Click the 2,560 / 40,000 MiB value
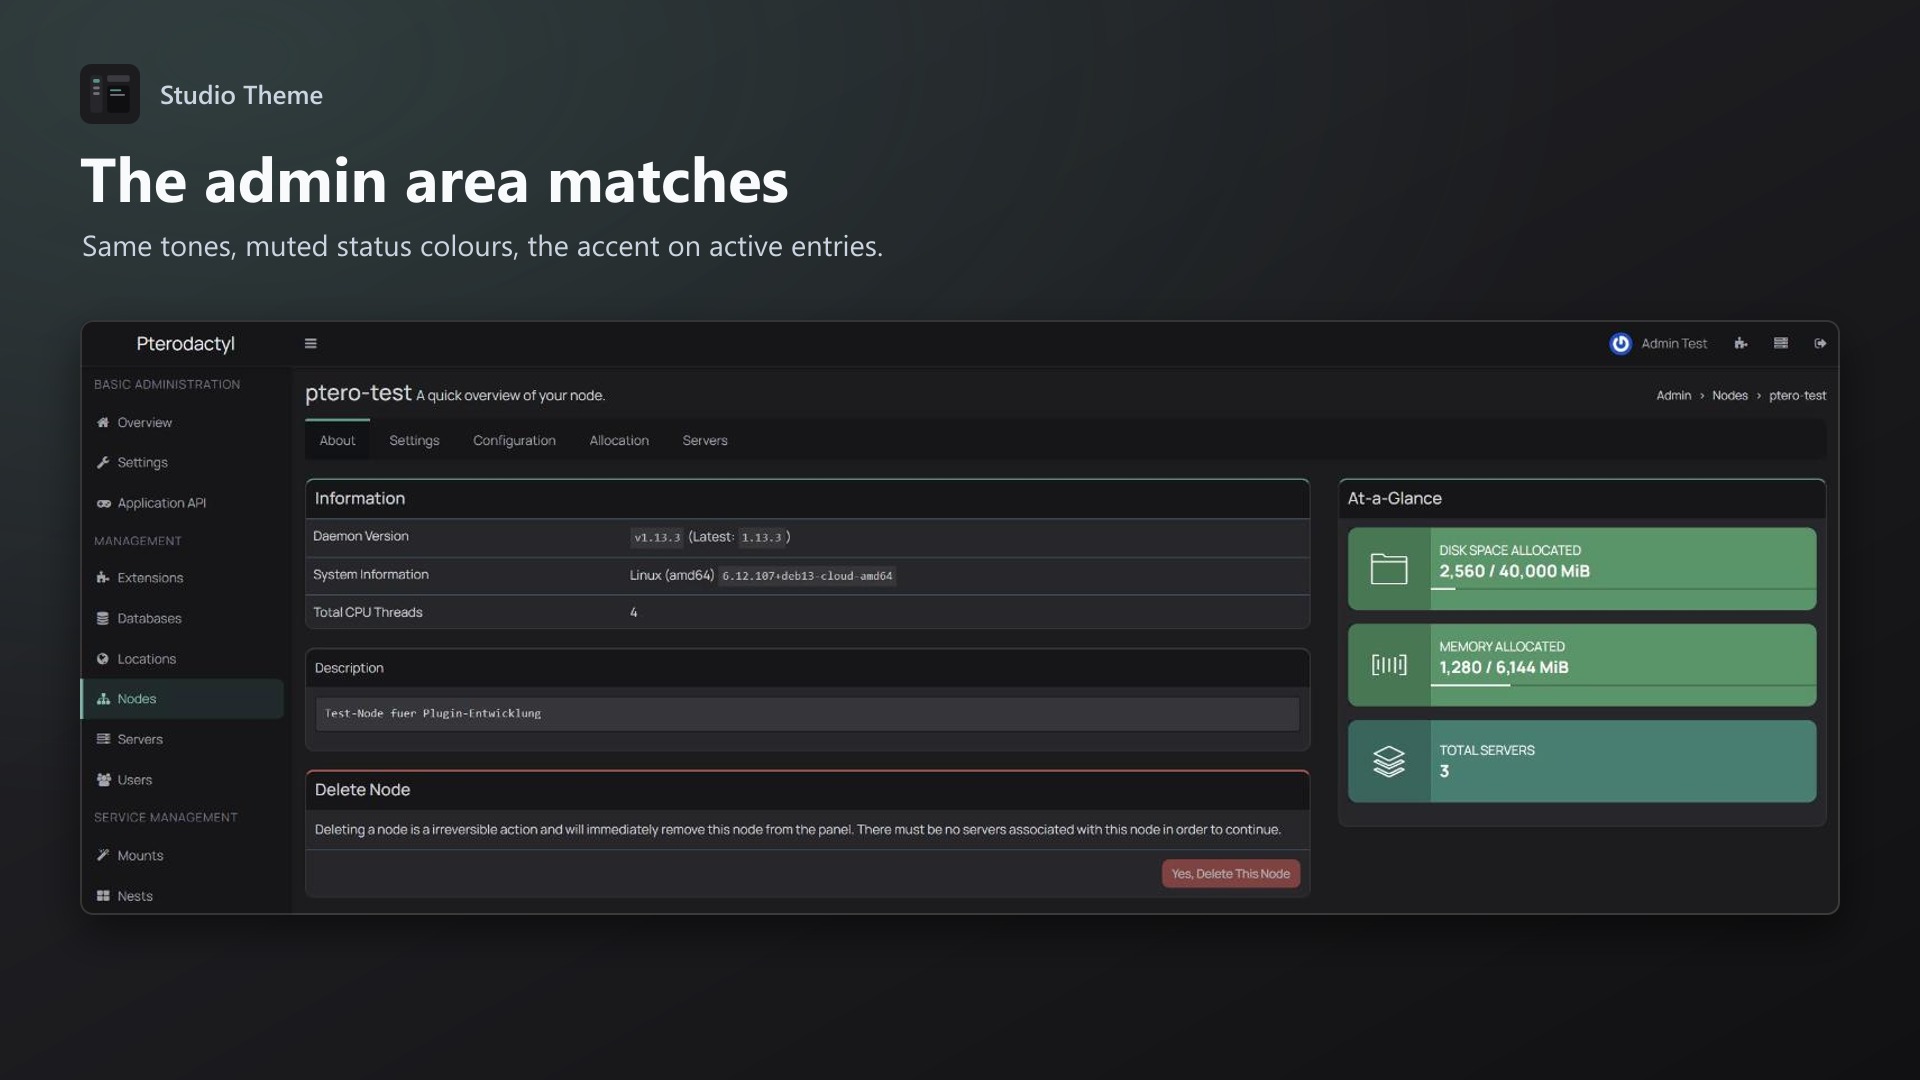 pos(1514,571)
